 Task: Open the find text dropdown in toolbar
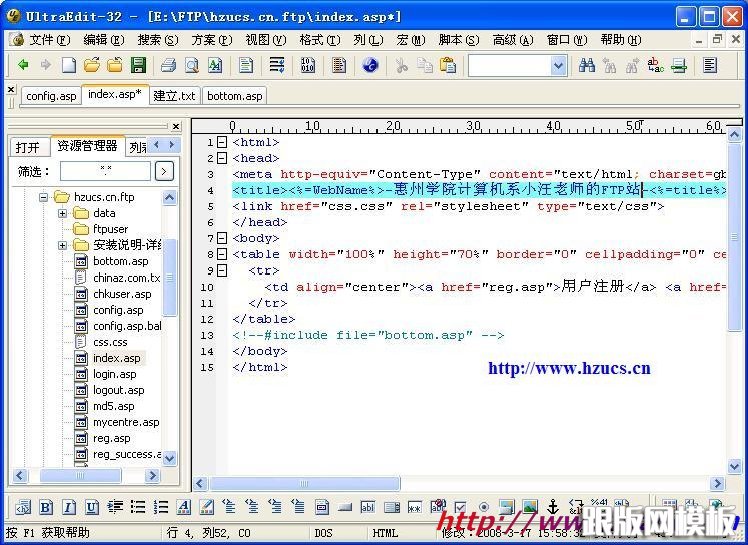tap(558, 65)
